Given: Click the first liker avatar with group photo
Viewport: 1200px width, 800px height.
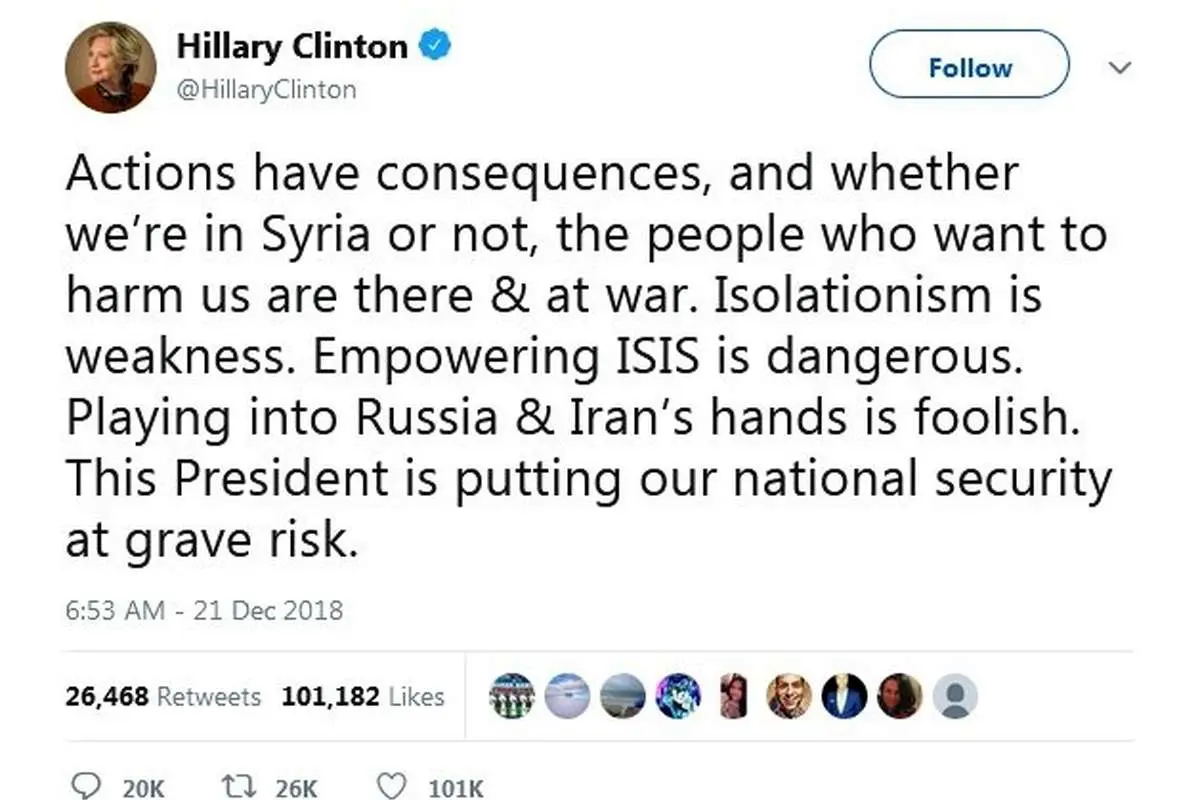Looking at the screenshot, I should pos(513,696).
